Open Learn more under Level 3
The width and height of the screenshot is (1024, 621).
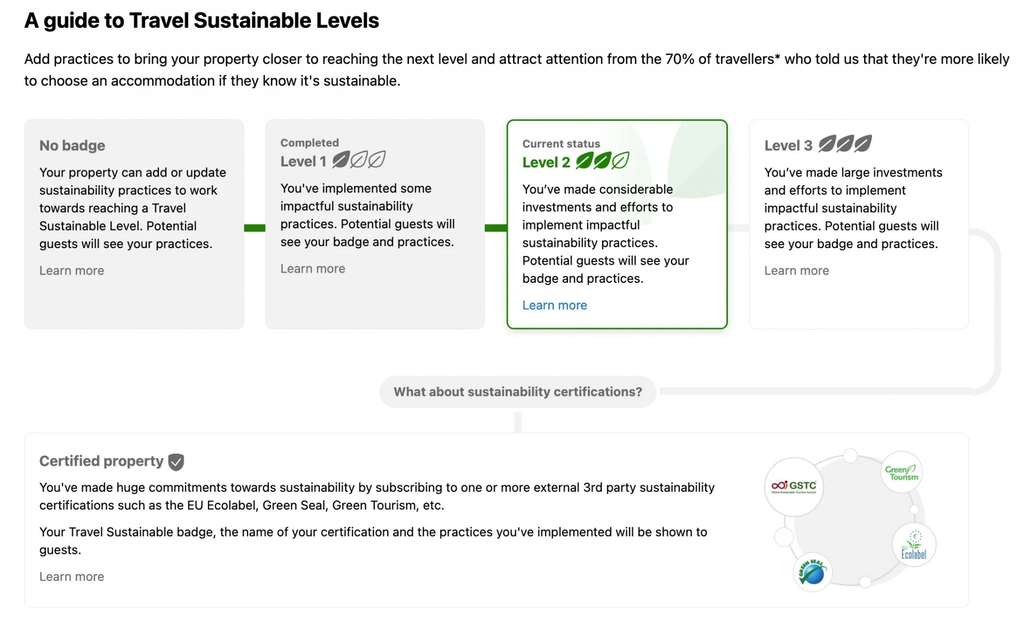tap(797, 271)
